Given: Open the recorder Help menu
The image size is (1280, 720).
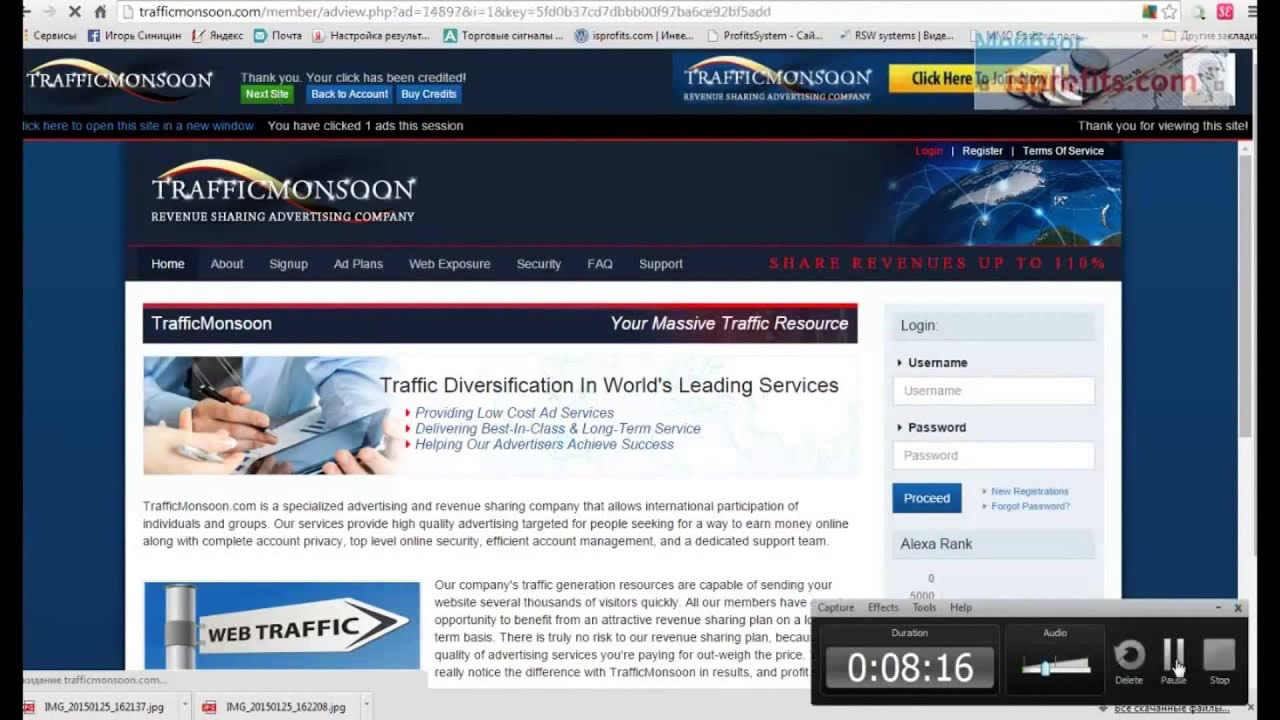Looking at the screenshot, I should tap(961, 608).
